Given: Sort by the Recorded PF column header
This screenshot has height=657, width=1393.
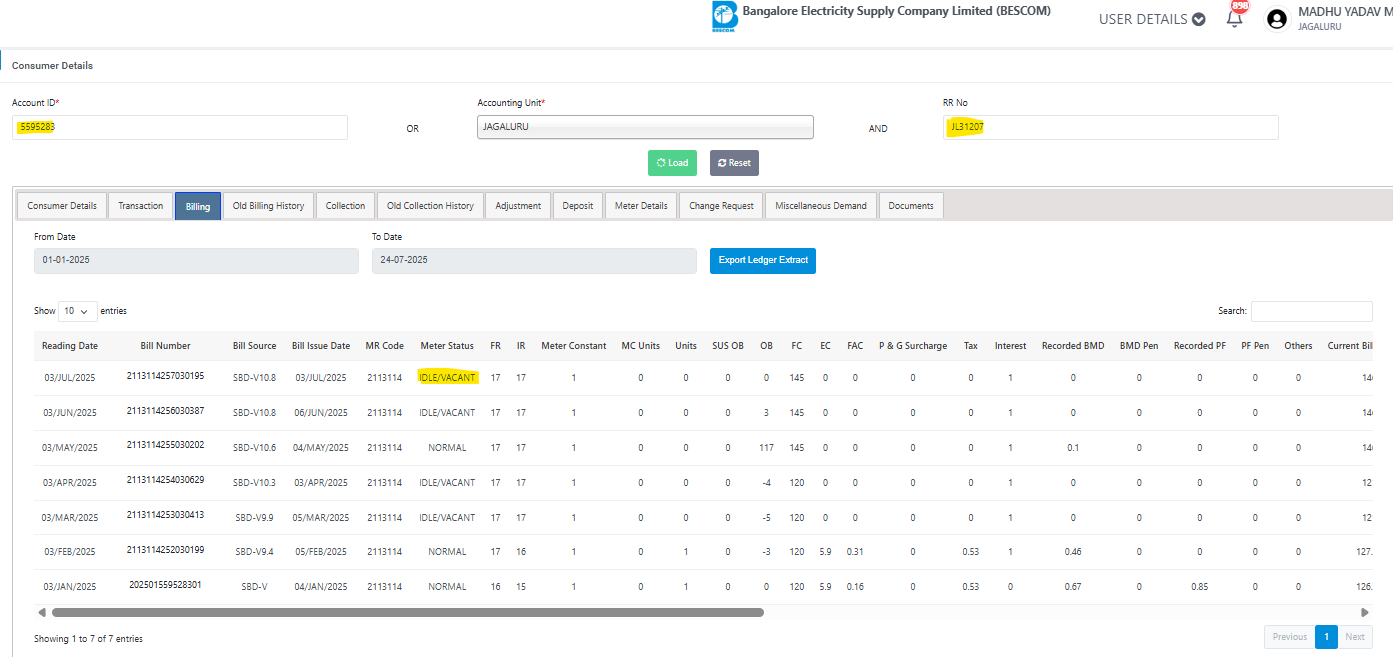Looking at the screenshot, I should coord(1200,346).
